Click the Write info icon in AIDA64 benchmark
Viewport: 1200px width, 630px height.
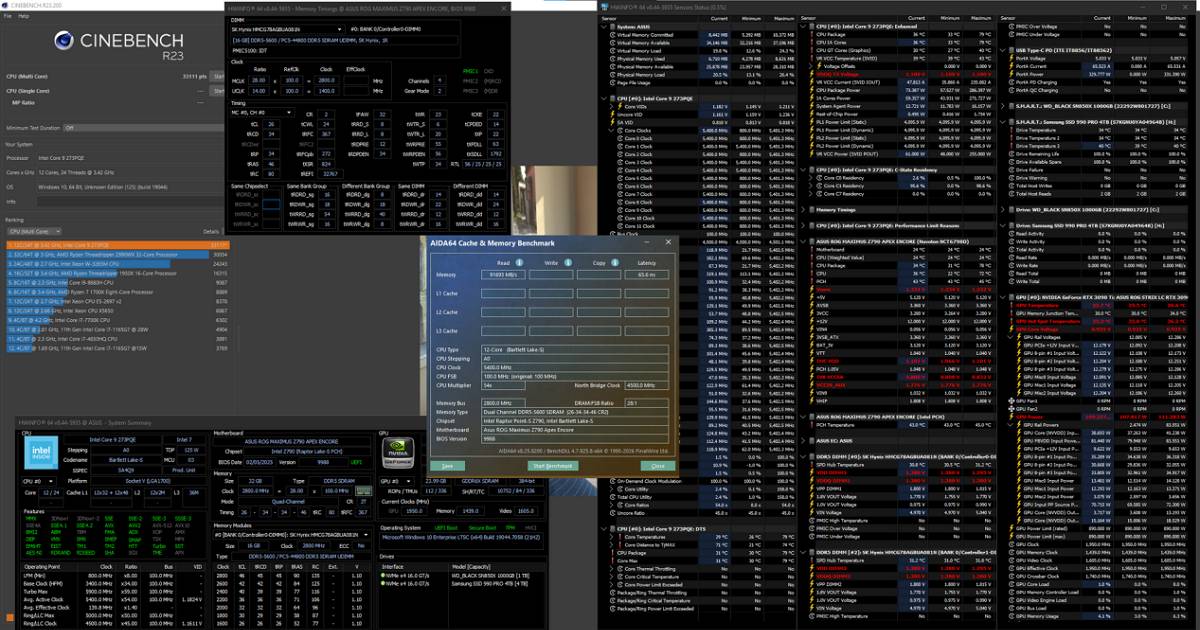(567, 261)
